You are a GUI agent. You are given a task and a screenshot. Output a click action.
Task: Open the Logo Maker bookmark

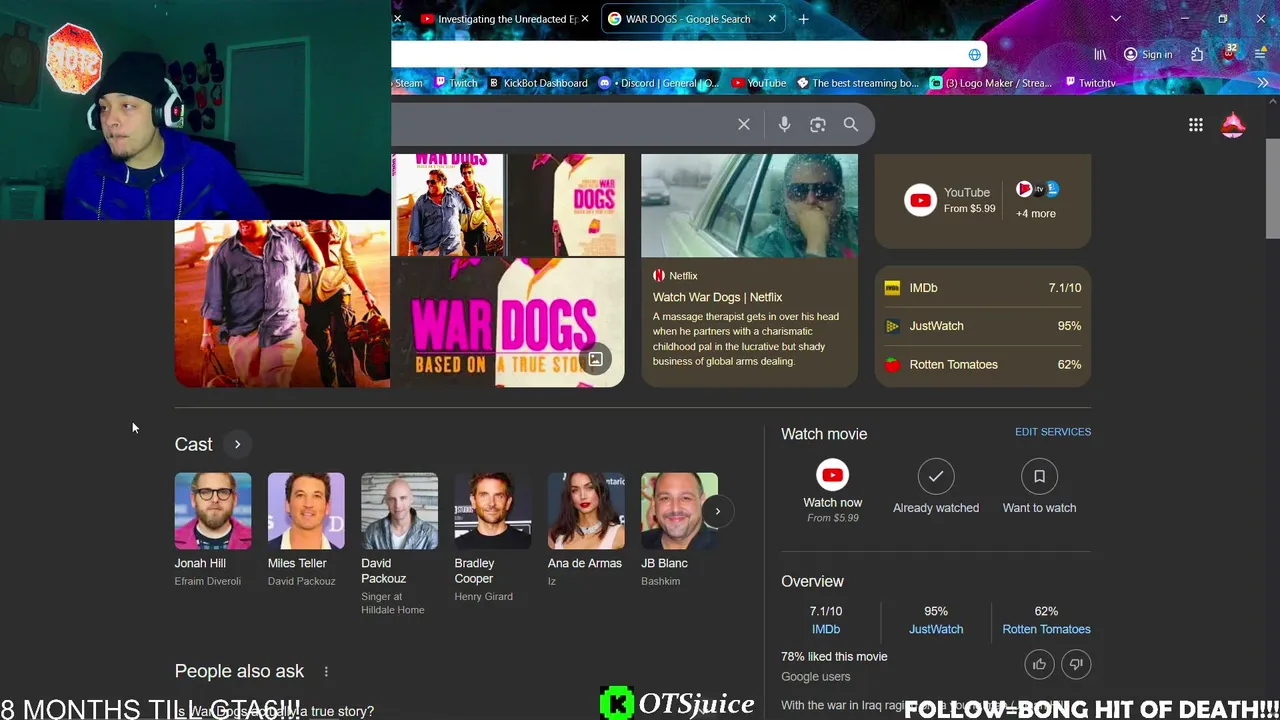(x=991, y=83)
